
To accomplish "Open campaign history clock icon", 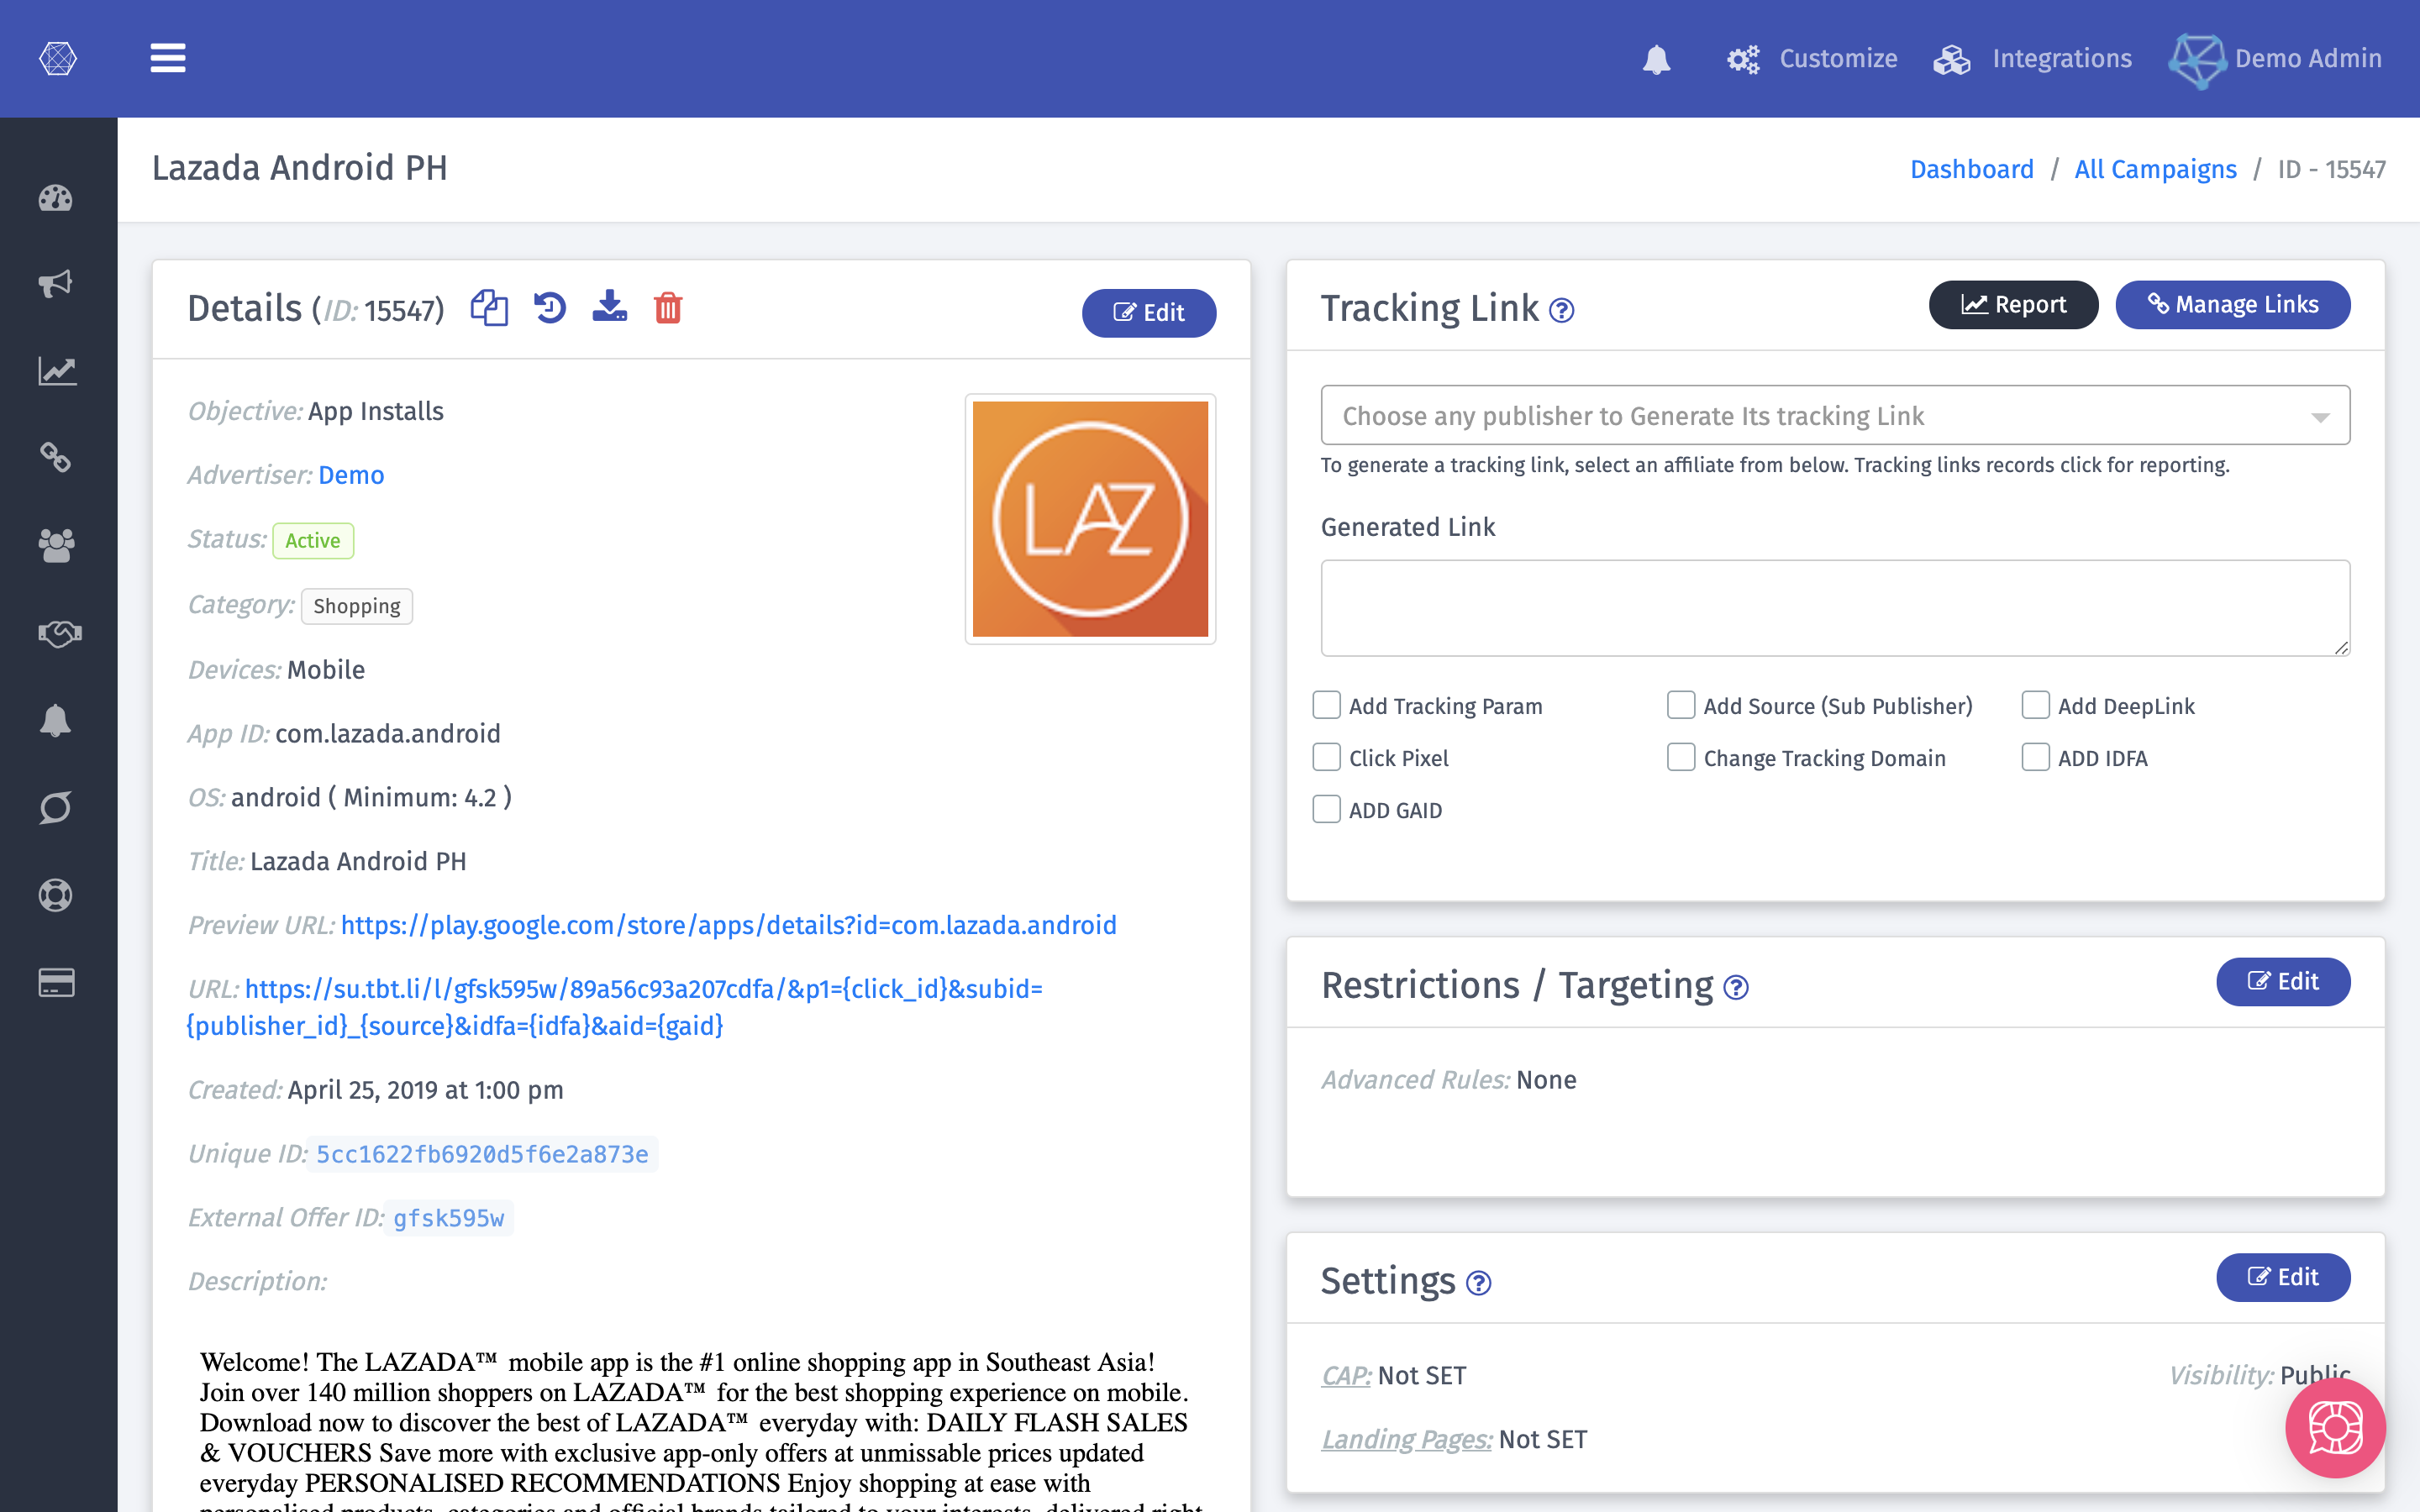I will coord(550,308).
